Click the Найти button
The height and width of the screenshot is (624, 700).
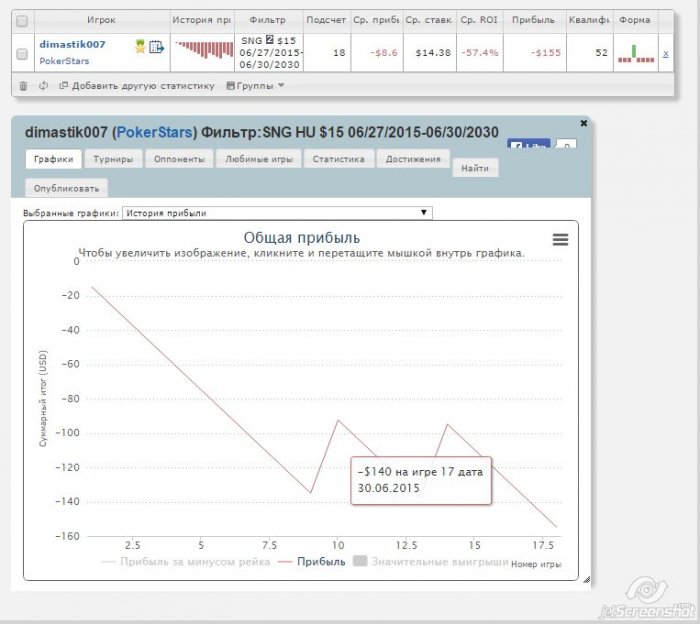click(x=475, y=168)
